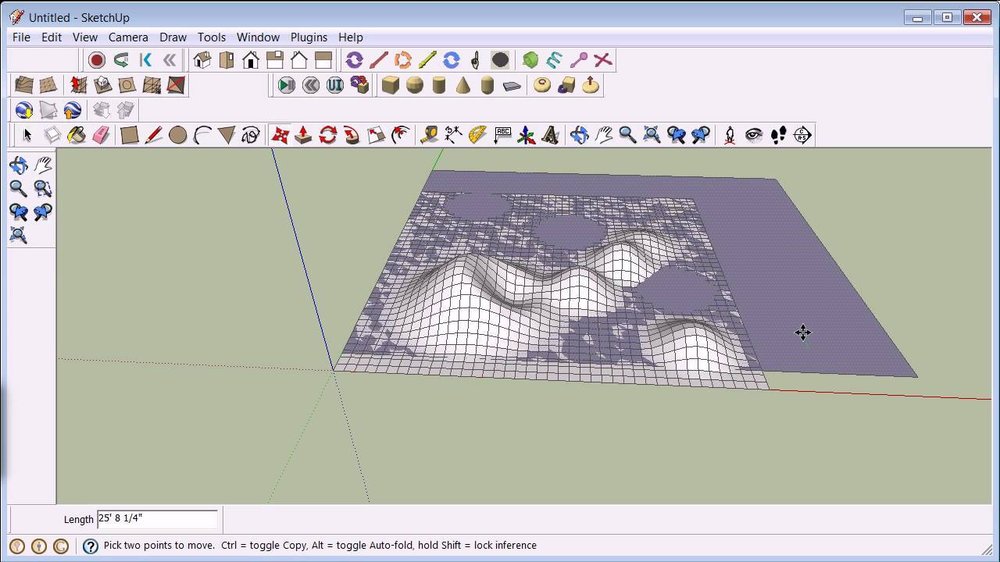This screenshot has width=1000, height=562.
Task: Select the Rotate tool with red arrows
Action: [x=327, y=135]
